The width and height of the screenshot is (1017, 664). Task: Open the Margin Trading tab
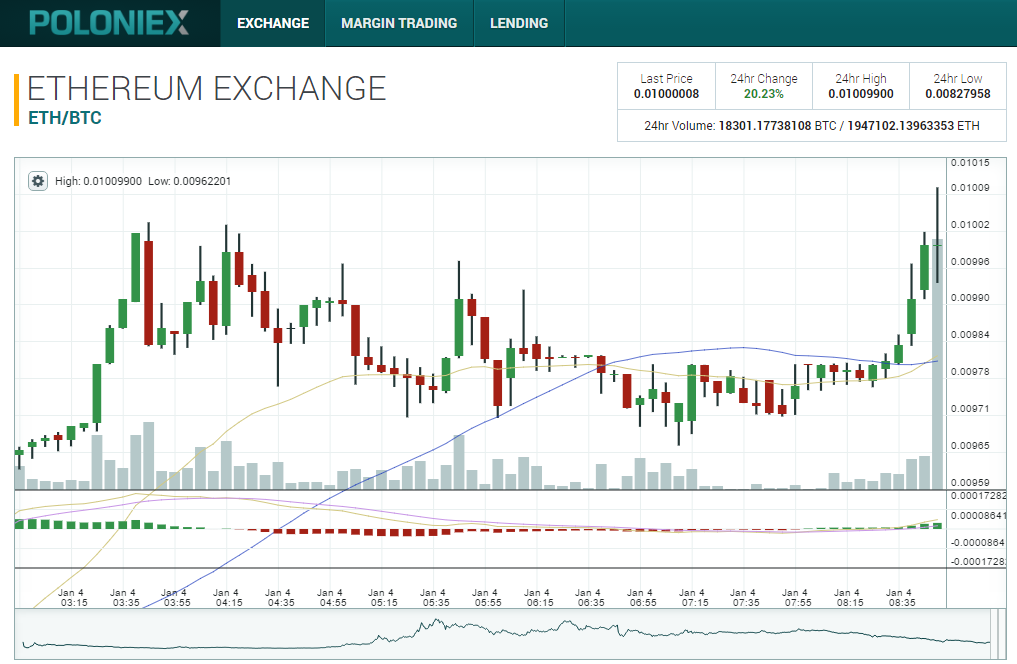(399, 23)
